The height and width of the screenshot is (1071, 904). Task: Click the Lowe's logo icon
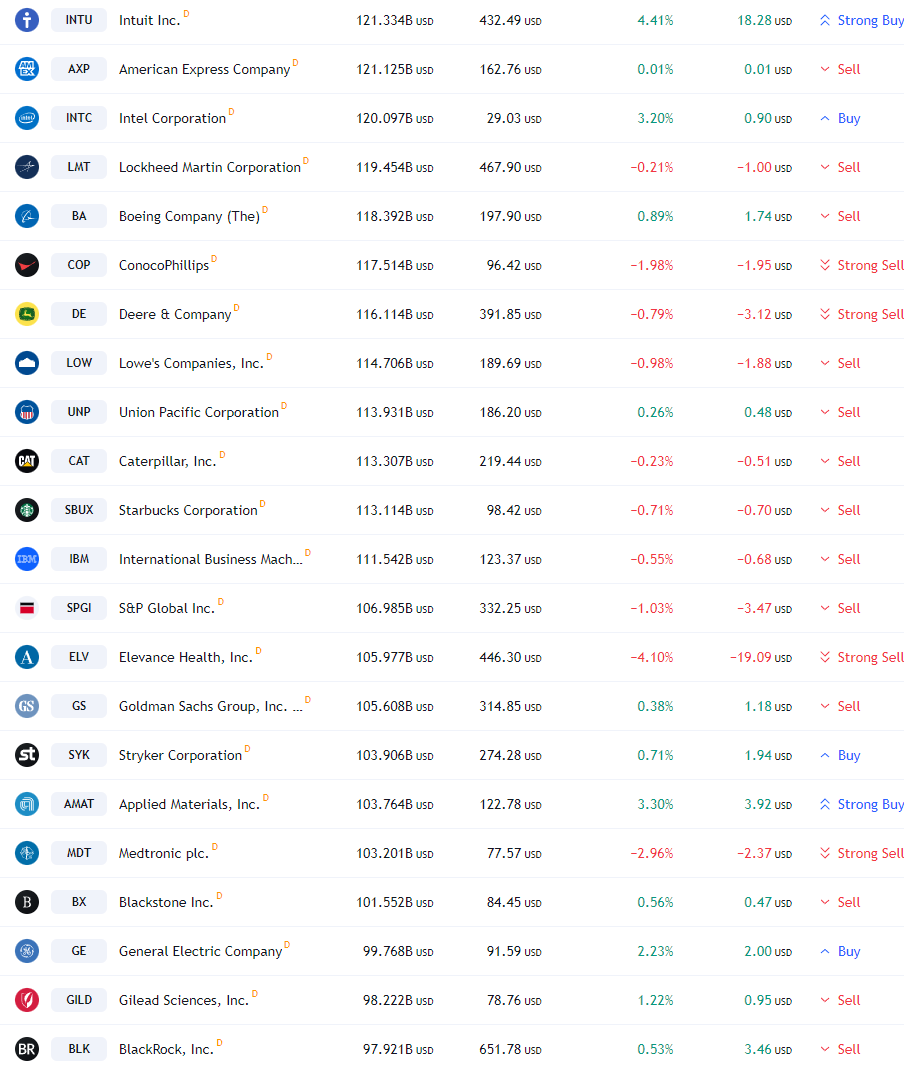27,363
